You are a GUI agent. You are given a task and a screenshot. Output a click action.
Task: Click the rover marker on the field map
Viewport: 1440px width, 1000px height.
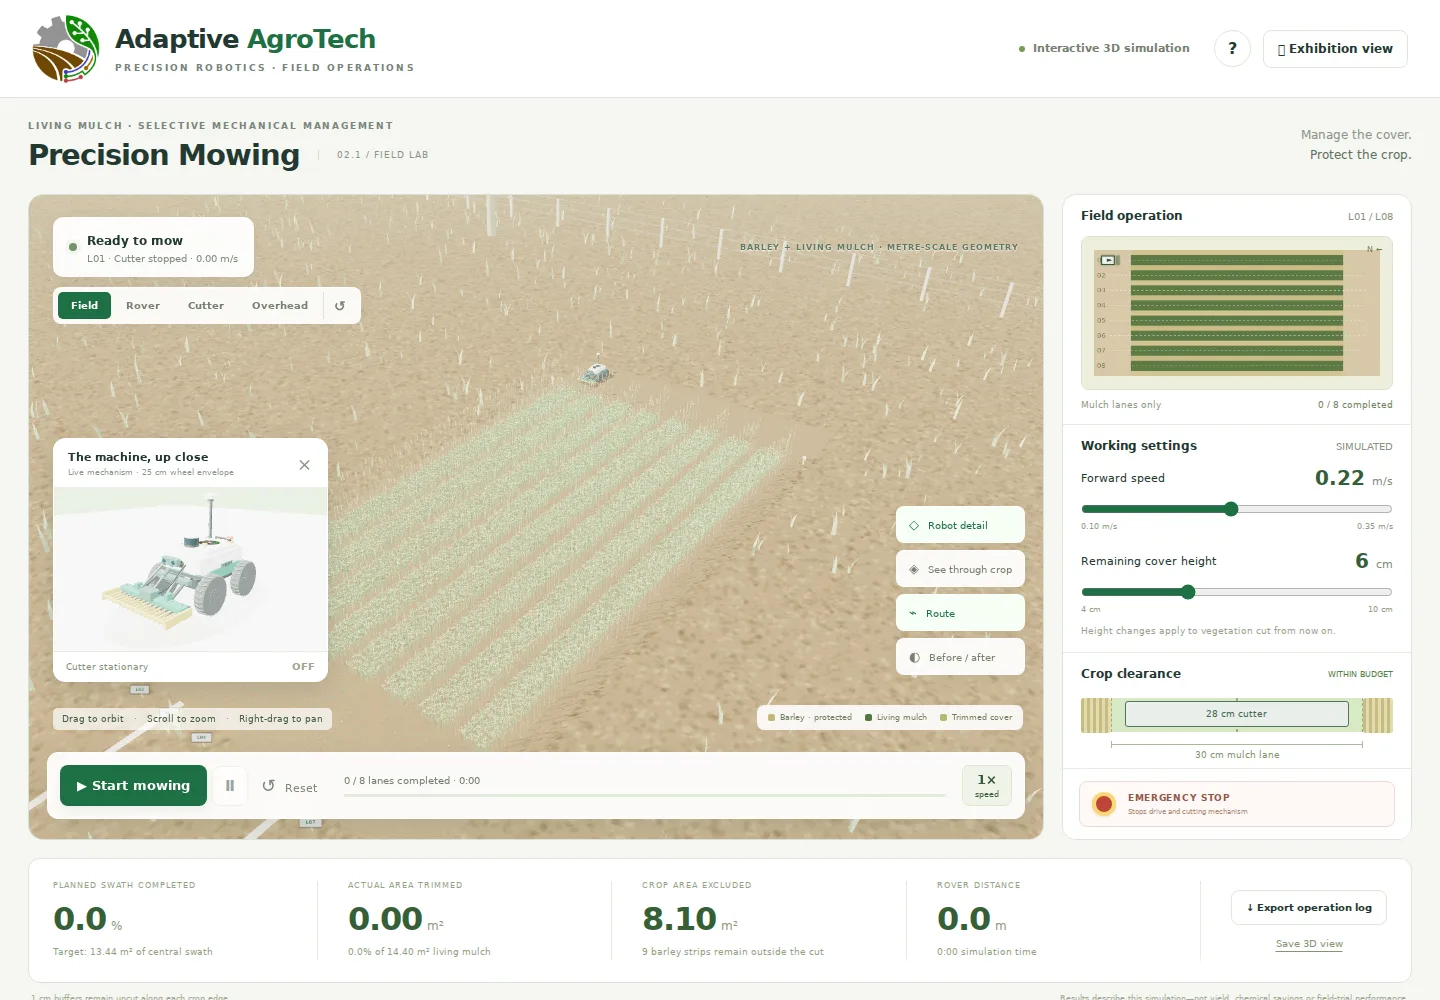click(x=1108, y=260)
